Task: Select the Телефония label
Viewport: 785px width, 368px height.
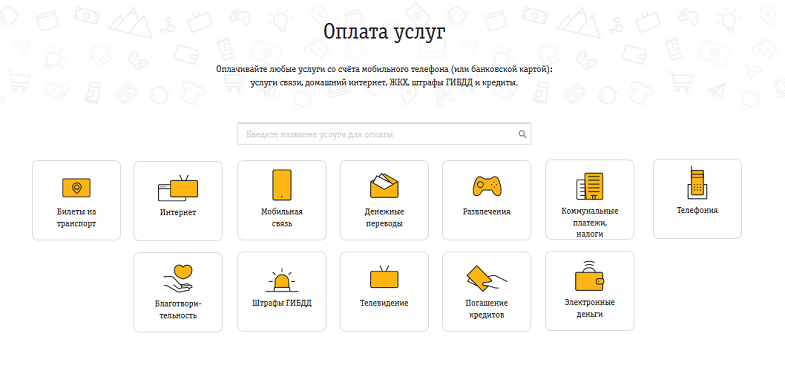Action: tap(697, 210)
